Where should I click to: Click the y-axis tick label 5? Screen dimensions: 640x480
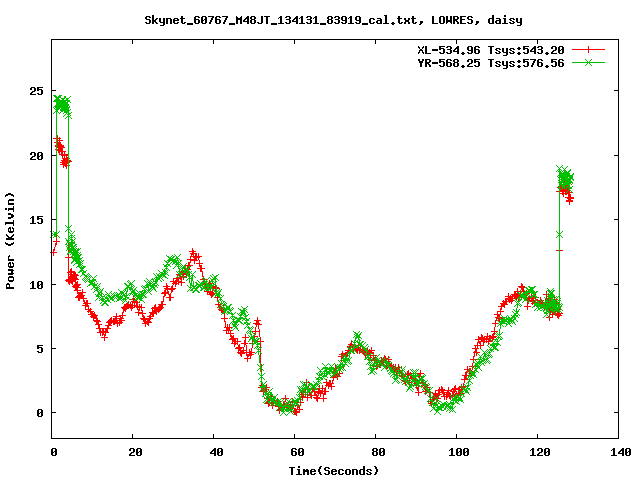point(40,349)
